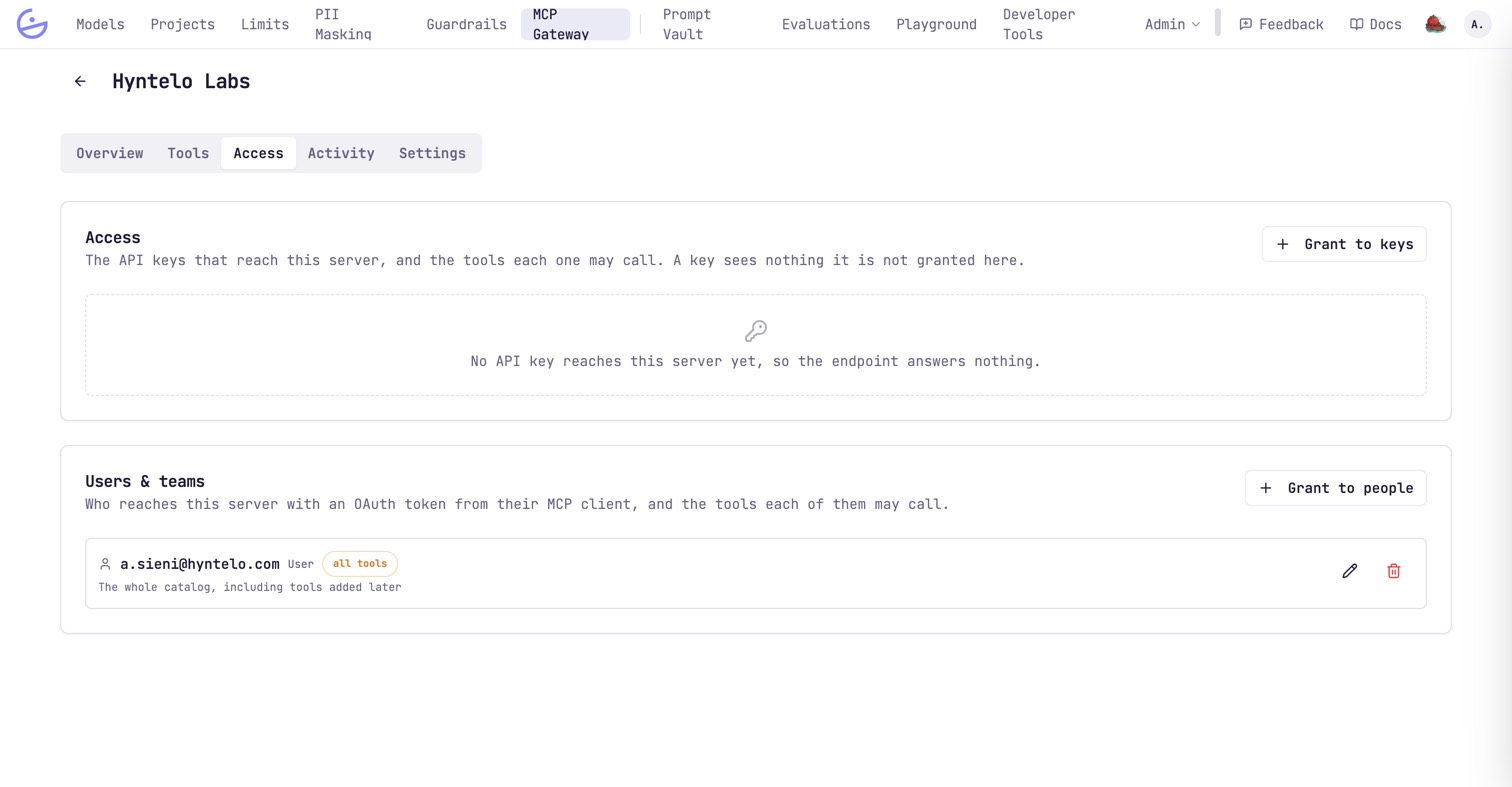Edit access for a.sieni@hyntelo.com

(x=1350, y=571)
